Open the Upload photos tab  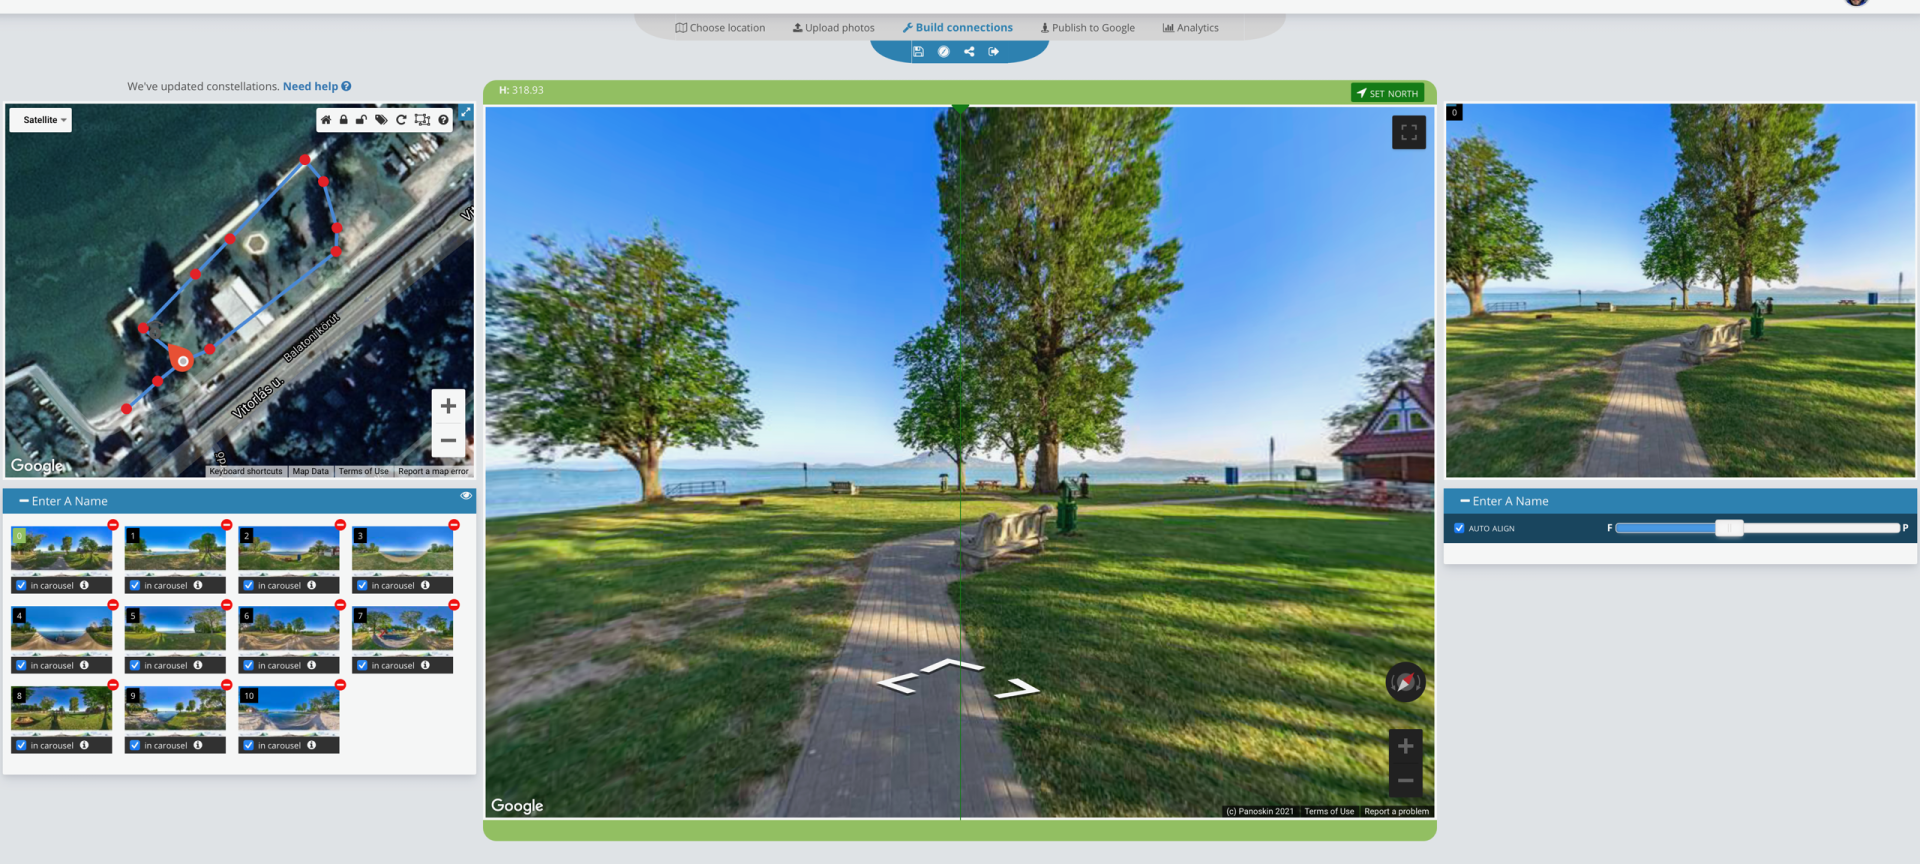[x=833, y=28]
